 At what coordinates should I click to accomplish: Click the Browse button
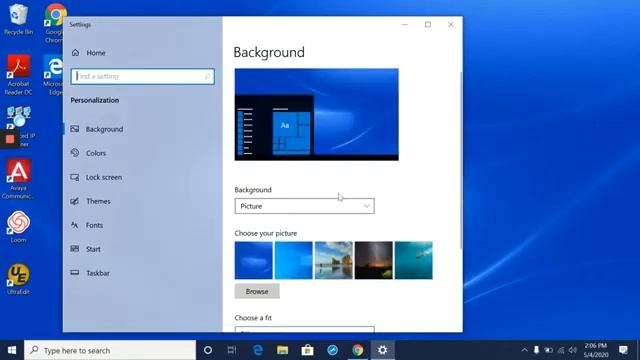click(257, 291)
